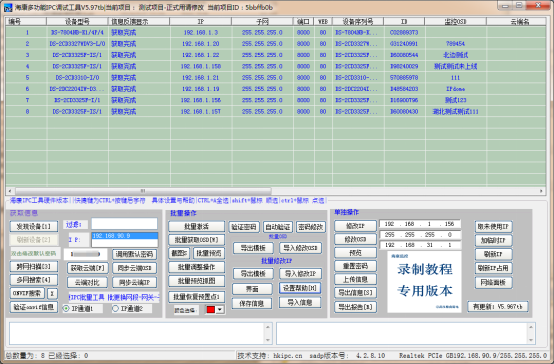Open 设置帮助[M]
554x364 pixels.
(300, 288)
